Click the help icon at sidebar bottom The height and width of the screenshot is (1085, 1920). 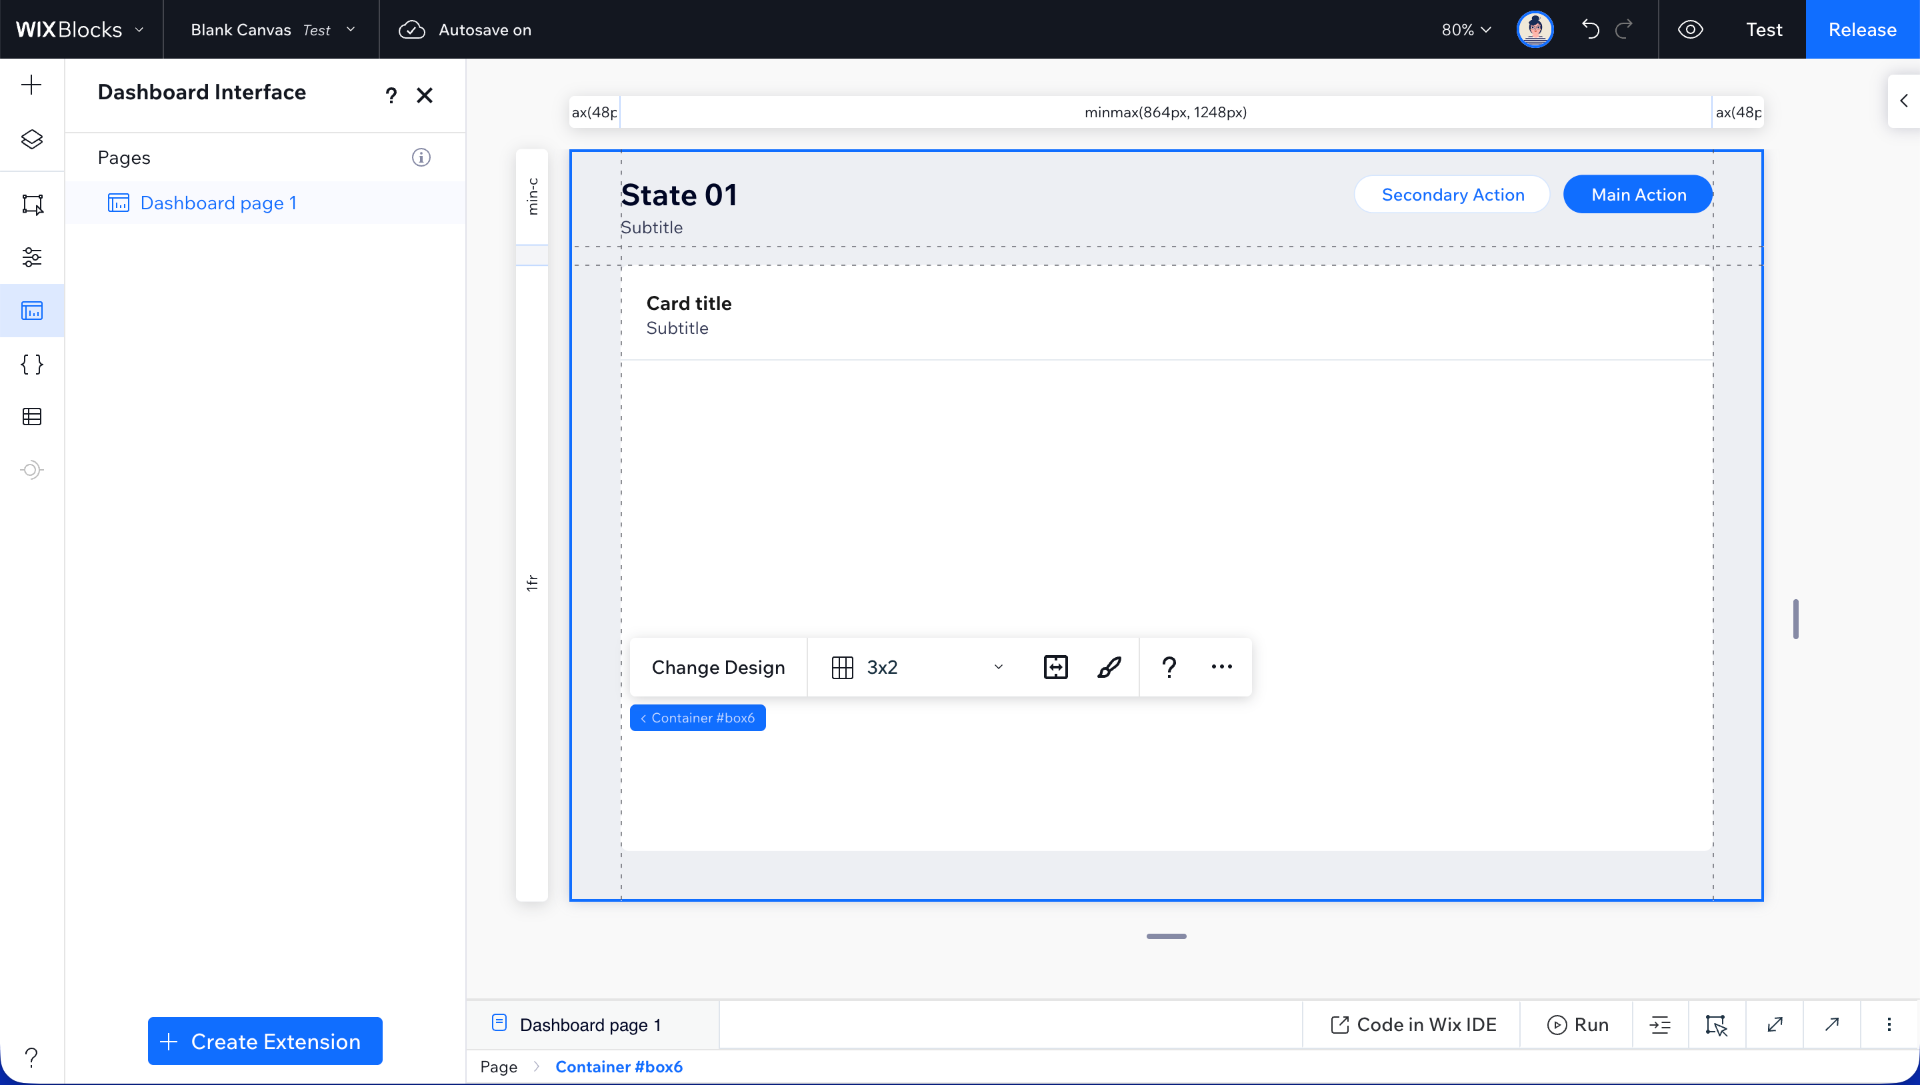tap(32, 1057)
